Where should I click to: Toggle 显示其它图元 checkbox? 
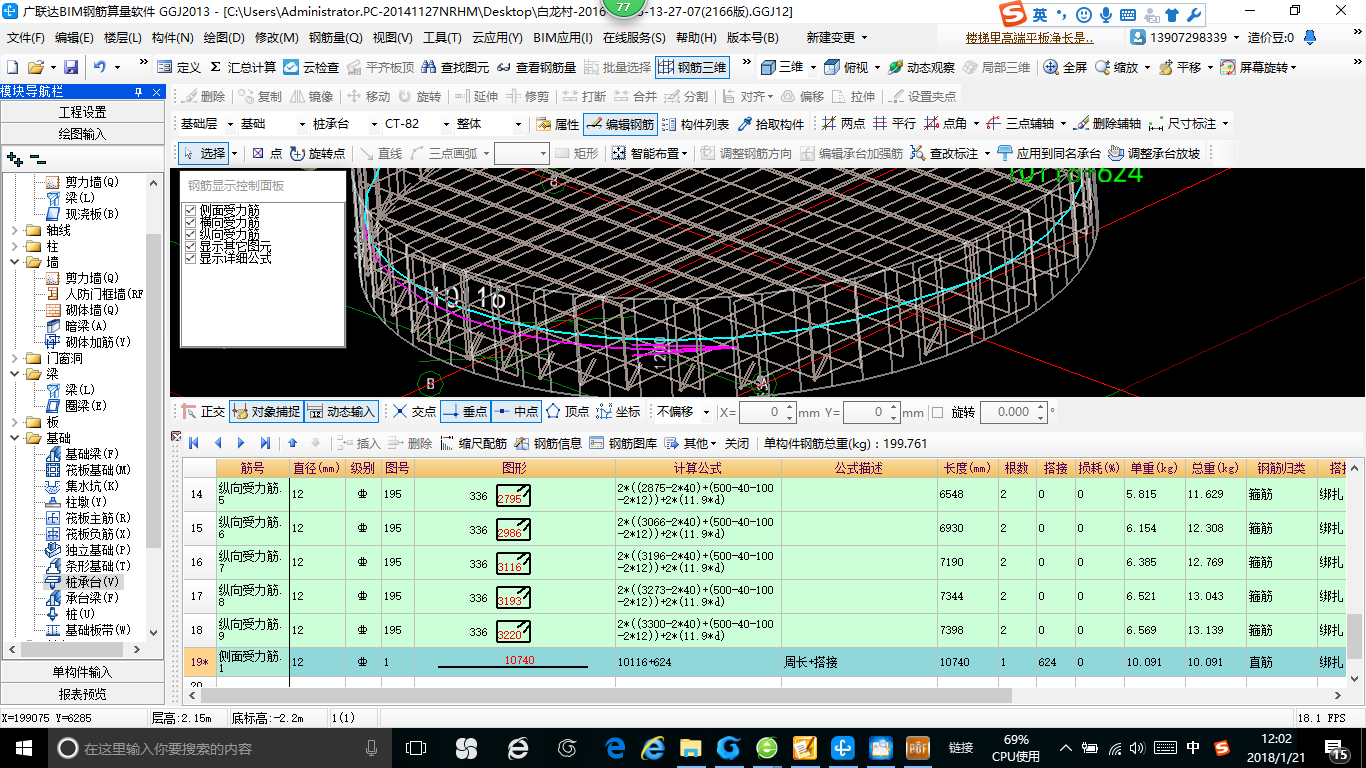(x=190, y=246)
